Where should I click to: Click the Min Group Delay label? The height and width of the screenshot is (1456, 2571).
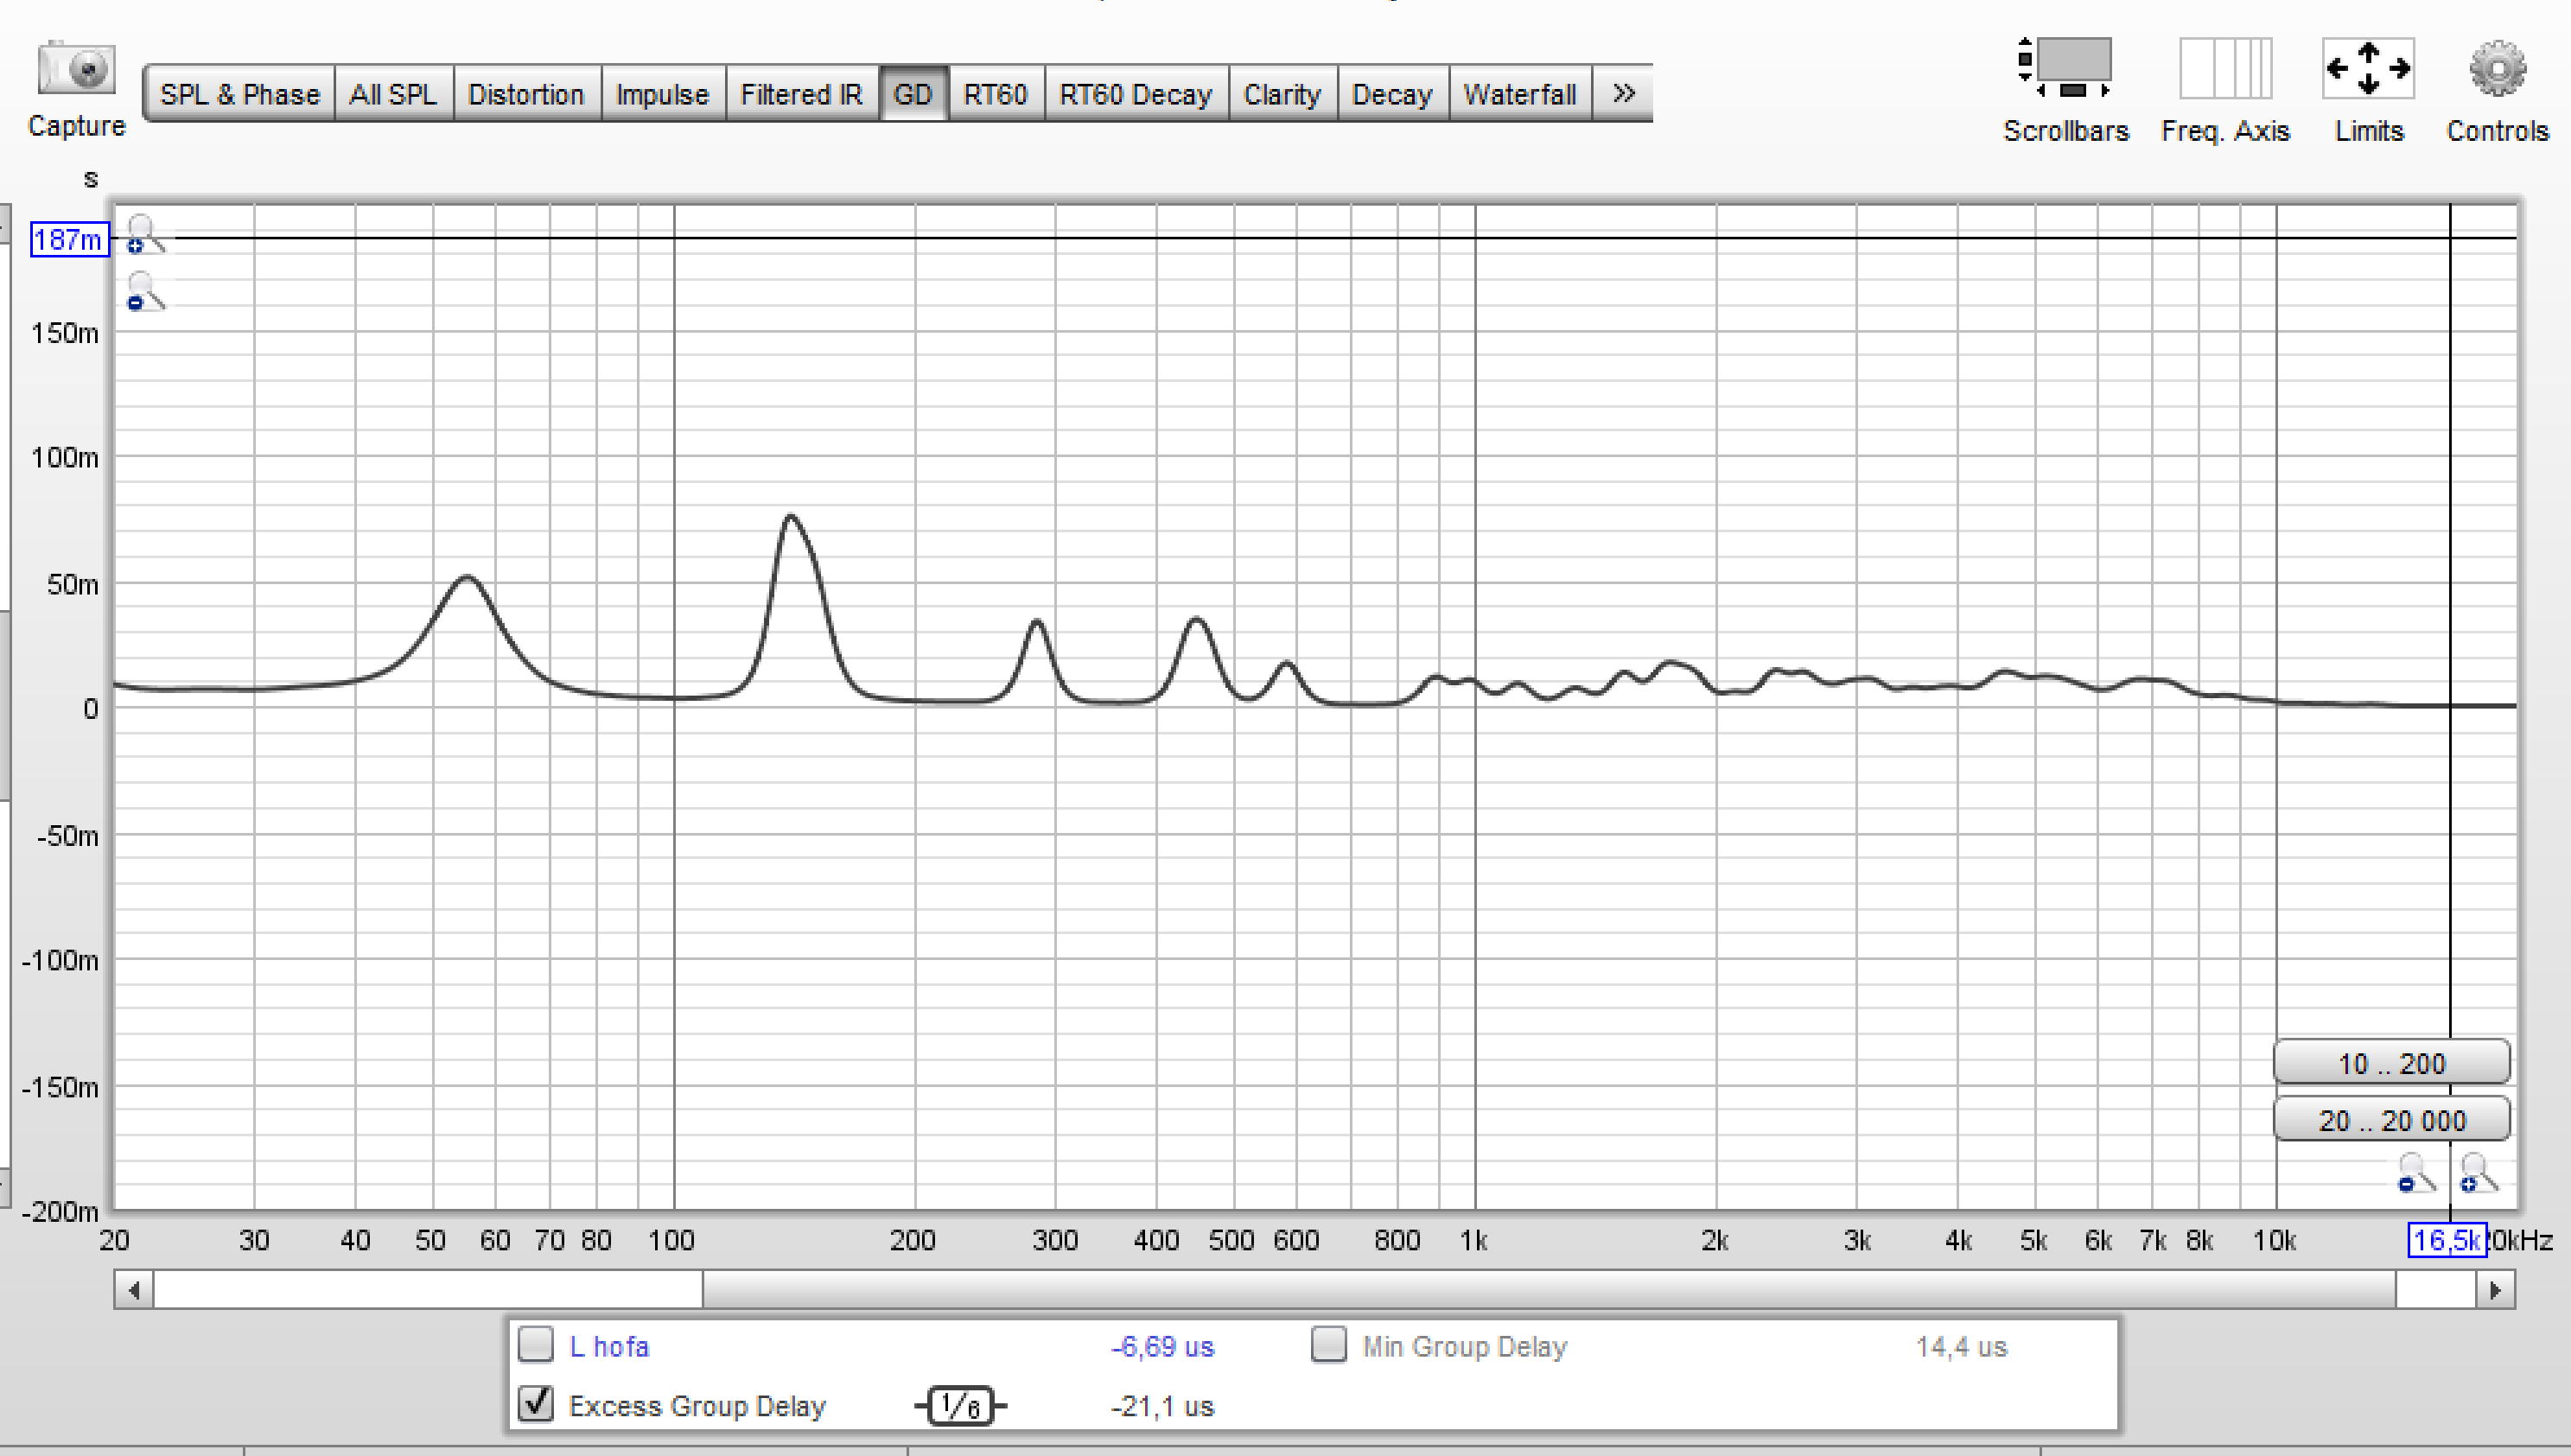point(1465,1347)
